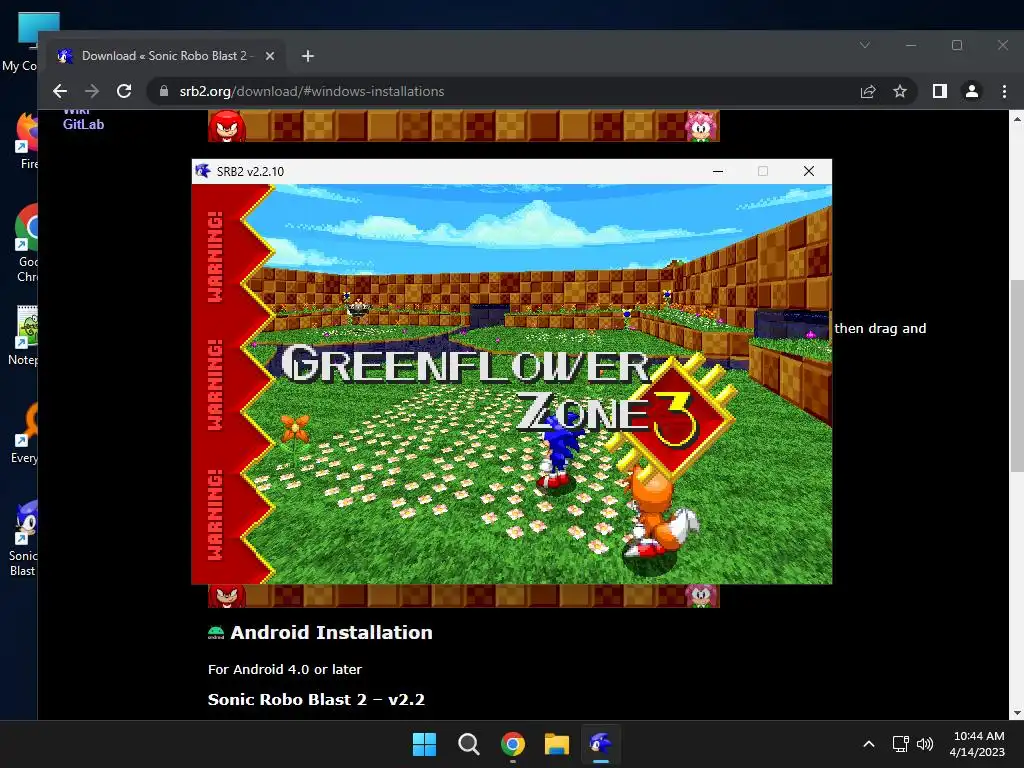Click the SRB2 v2.2.10 window title icon
Image resolution: width=1024 pixels, height=768 pixels.
(202, 171)
